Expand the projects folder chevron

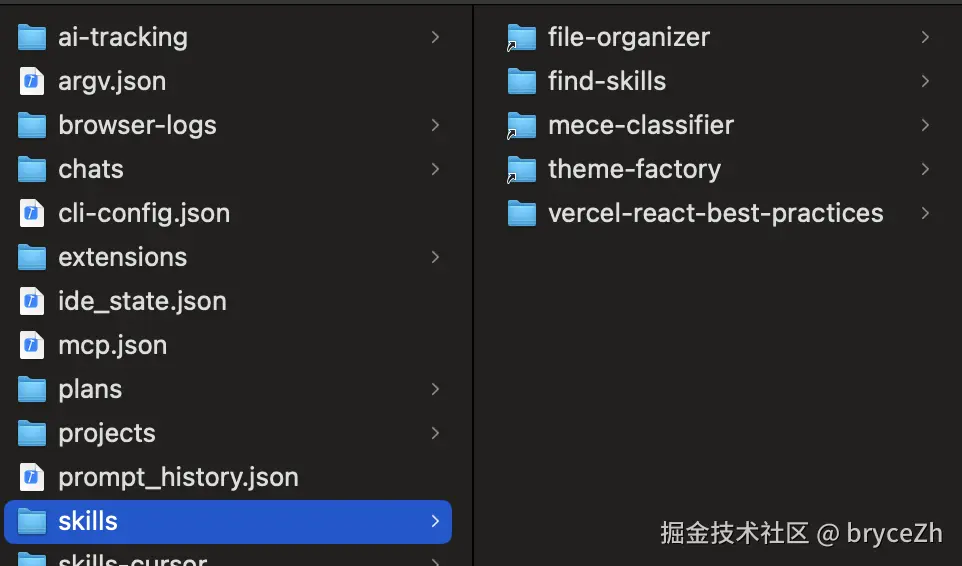(435, 433)
